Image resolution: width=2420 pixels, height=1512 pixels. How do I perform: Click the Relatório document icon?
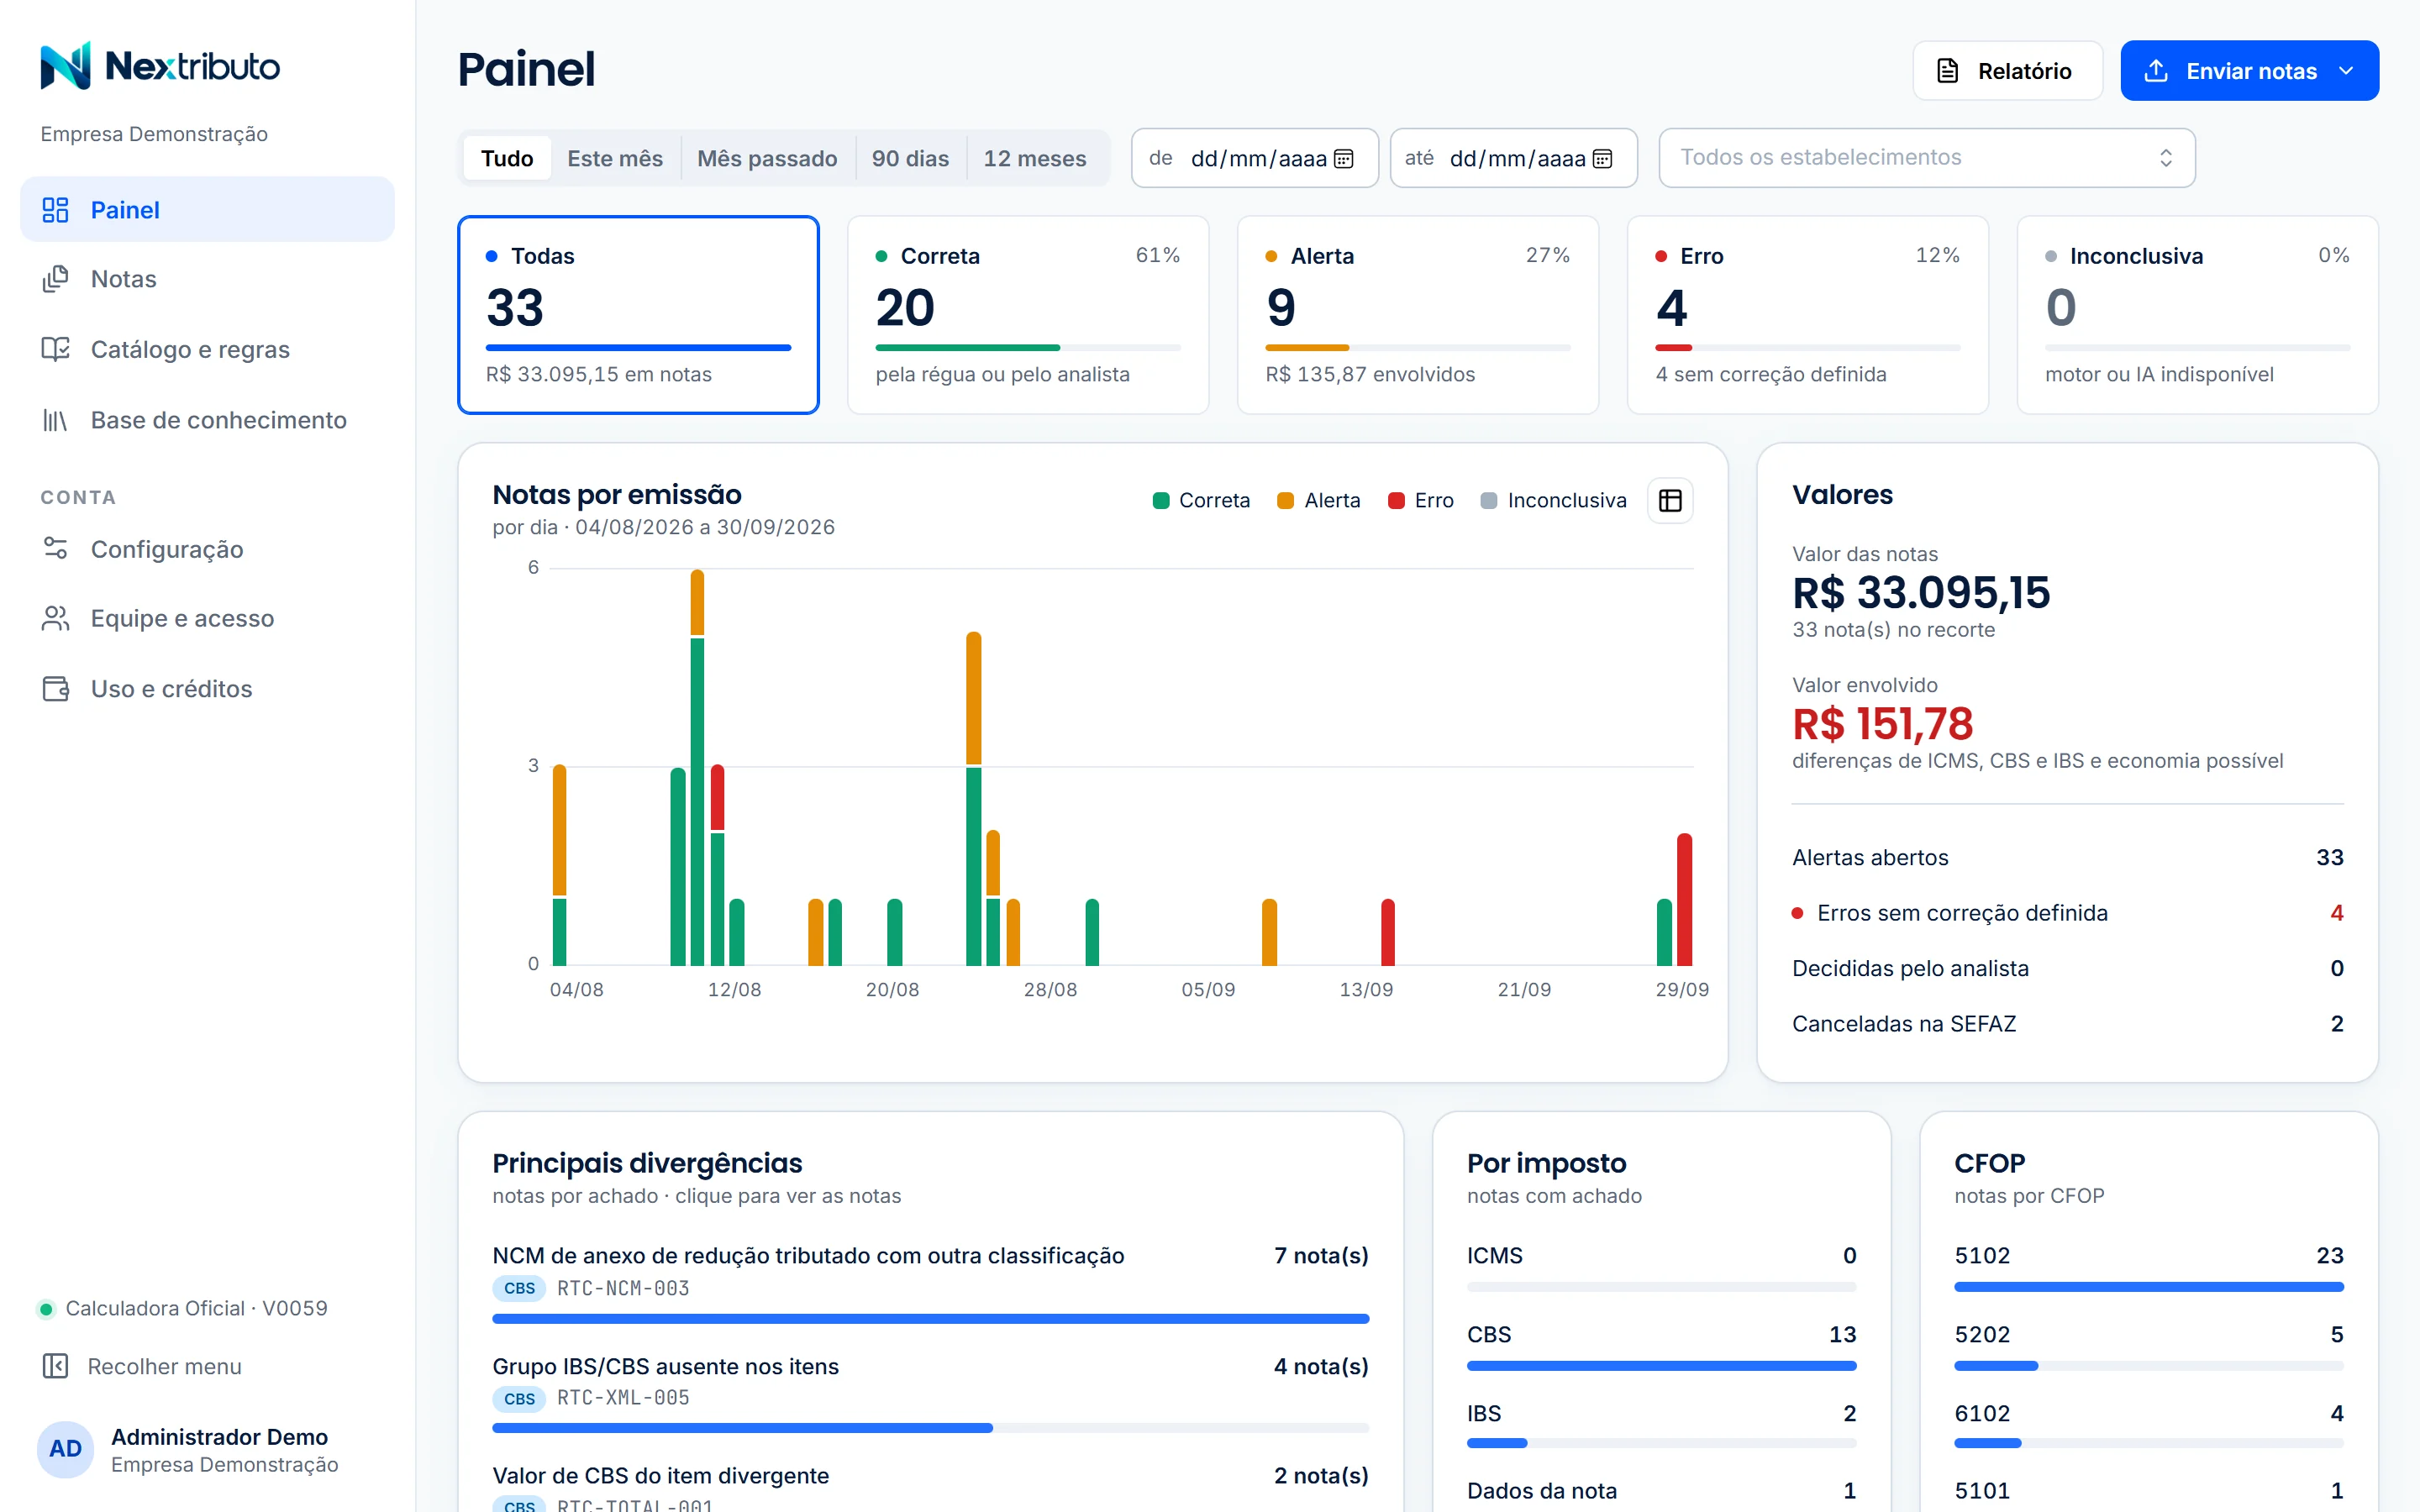click(1947, 71)
